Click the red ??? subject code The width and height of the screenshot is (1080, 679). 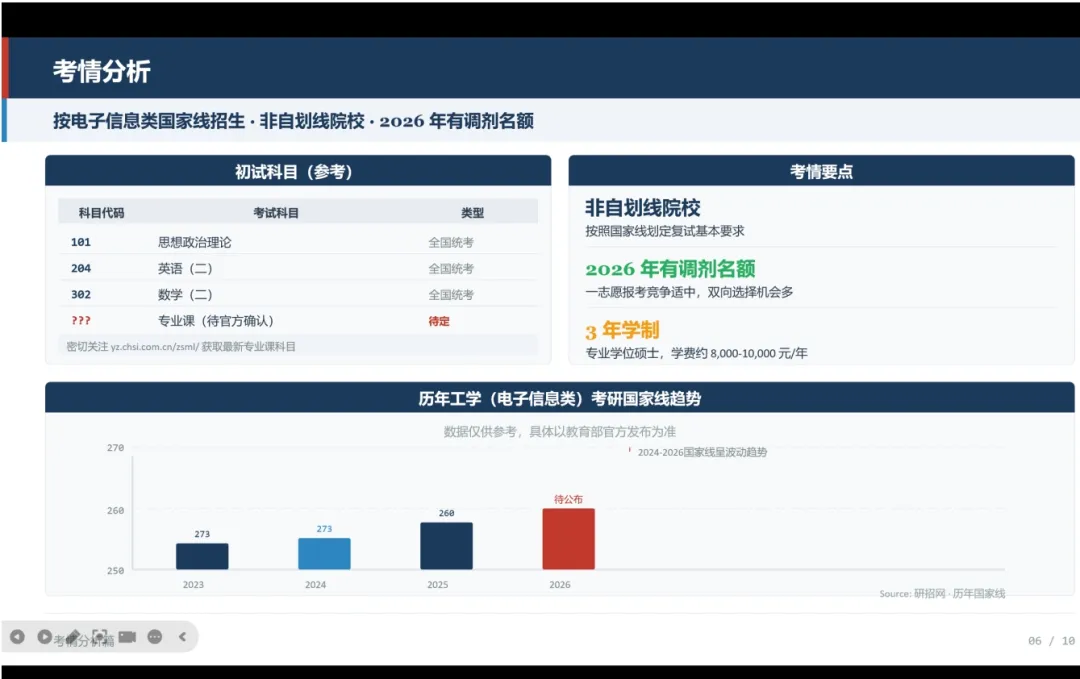tap(81, 321)
